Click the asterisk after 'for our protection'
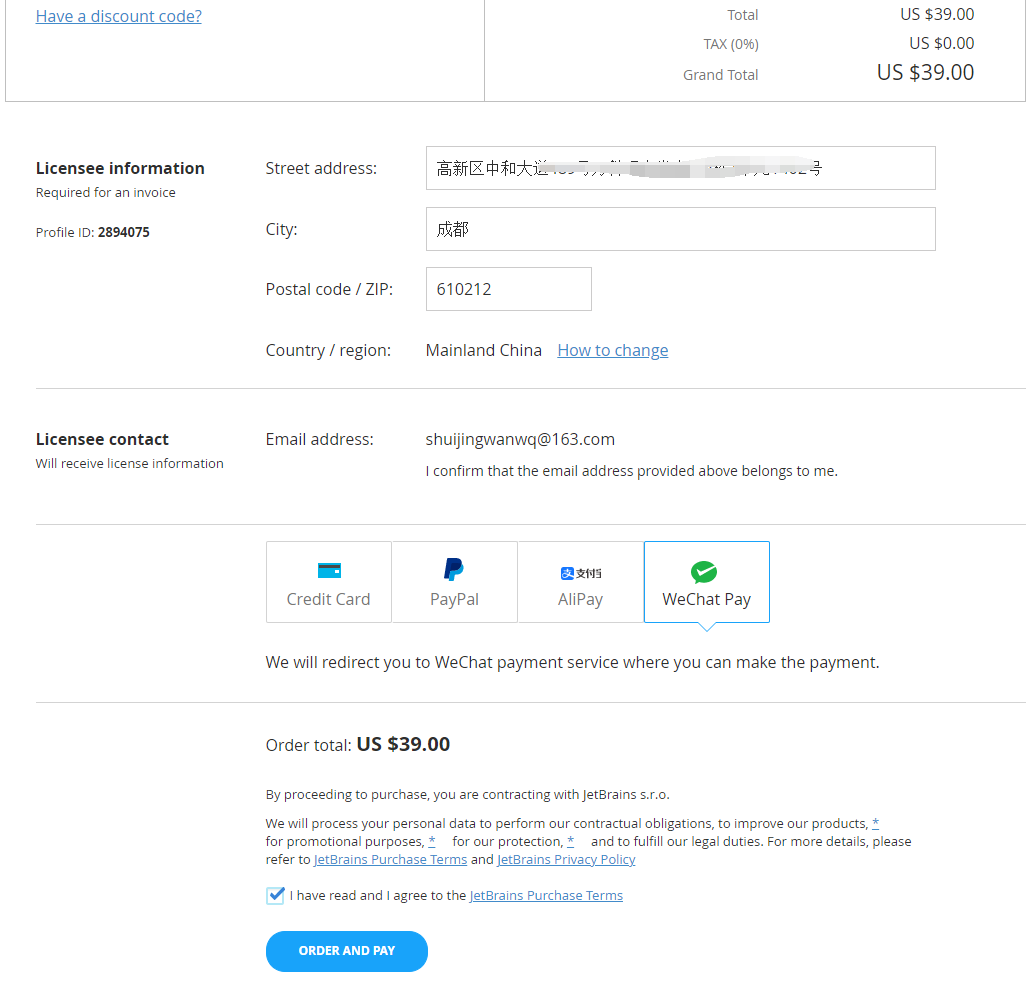The width and height of the screenshot is (1032, 996). point(571,841)
